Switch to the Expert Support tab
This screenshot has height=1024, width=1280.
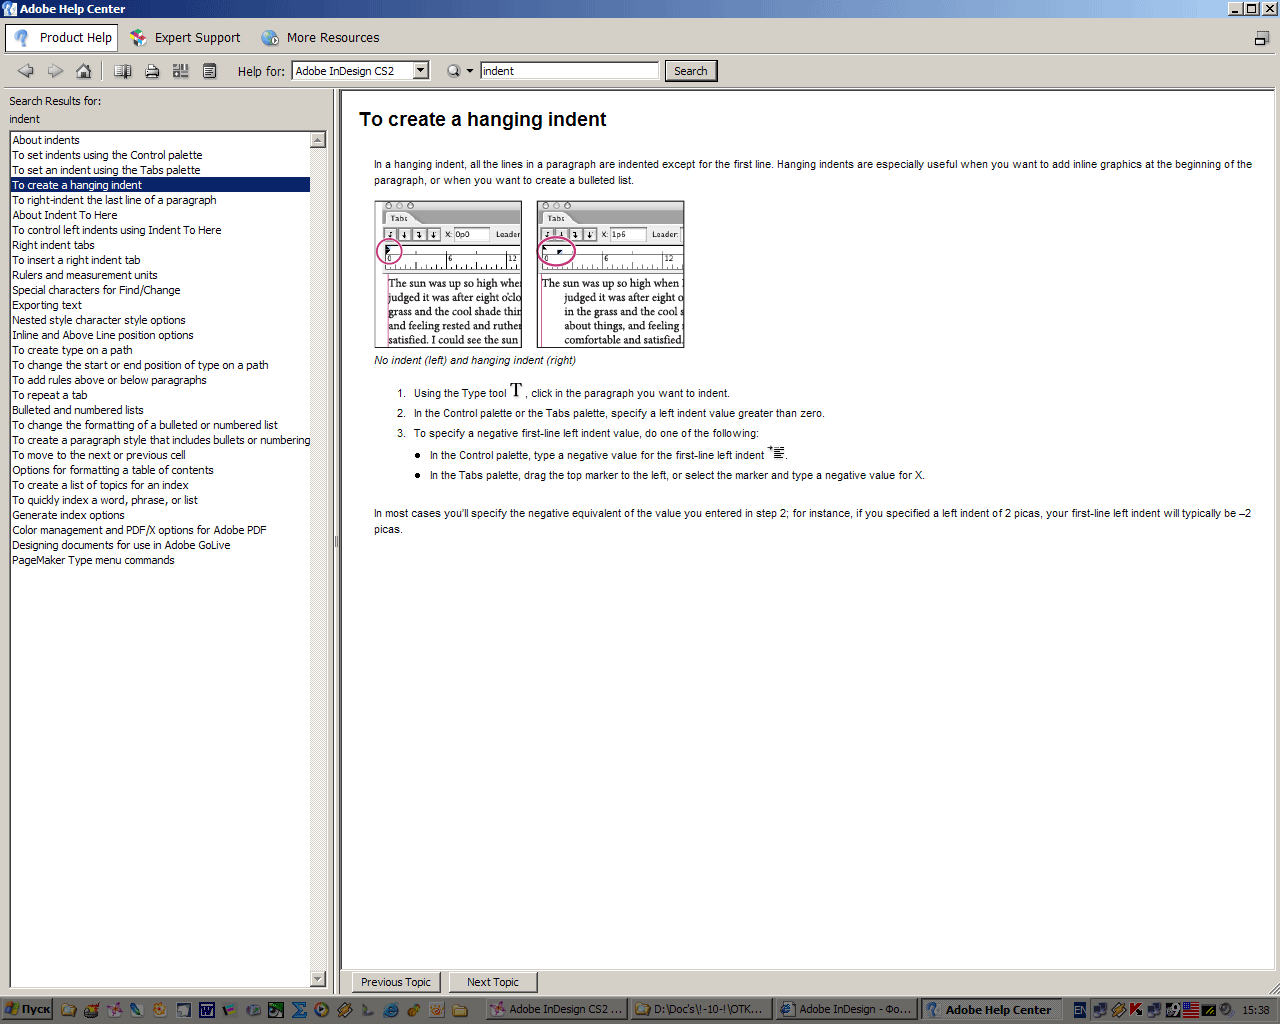coord(186,38)
